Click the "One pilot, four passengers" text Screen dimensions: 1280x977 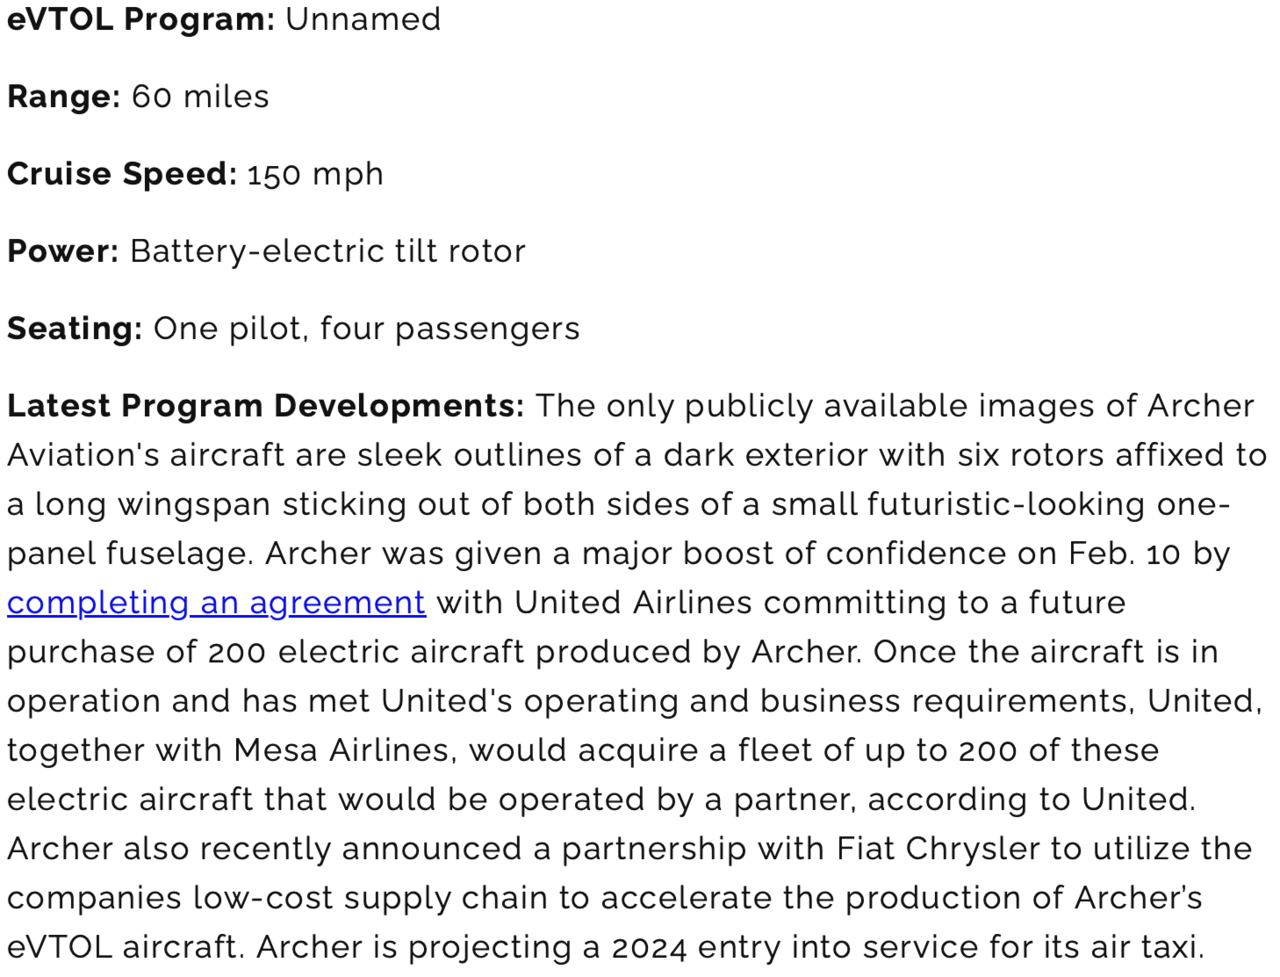366,328
